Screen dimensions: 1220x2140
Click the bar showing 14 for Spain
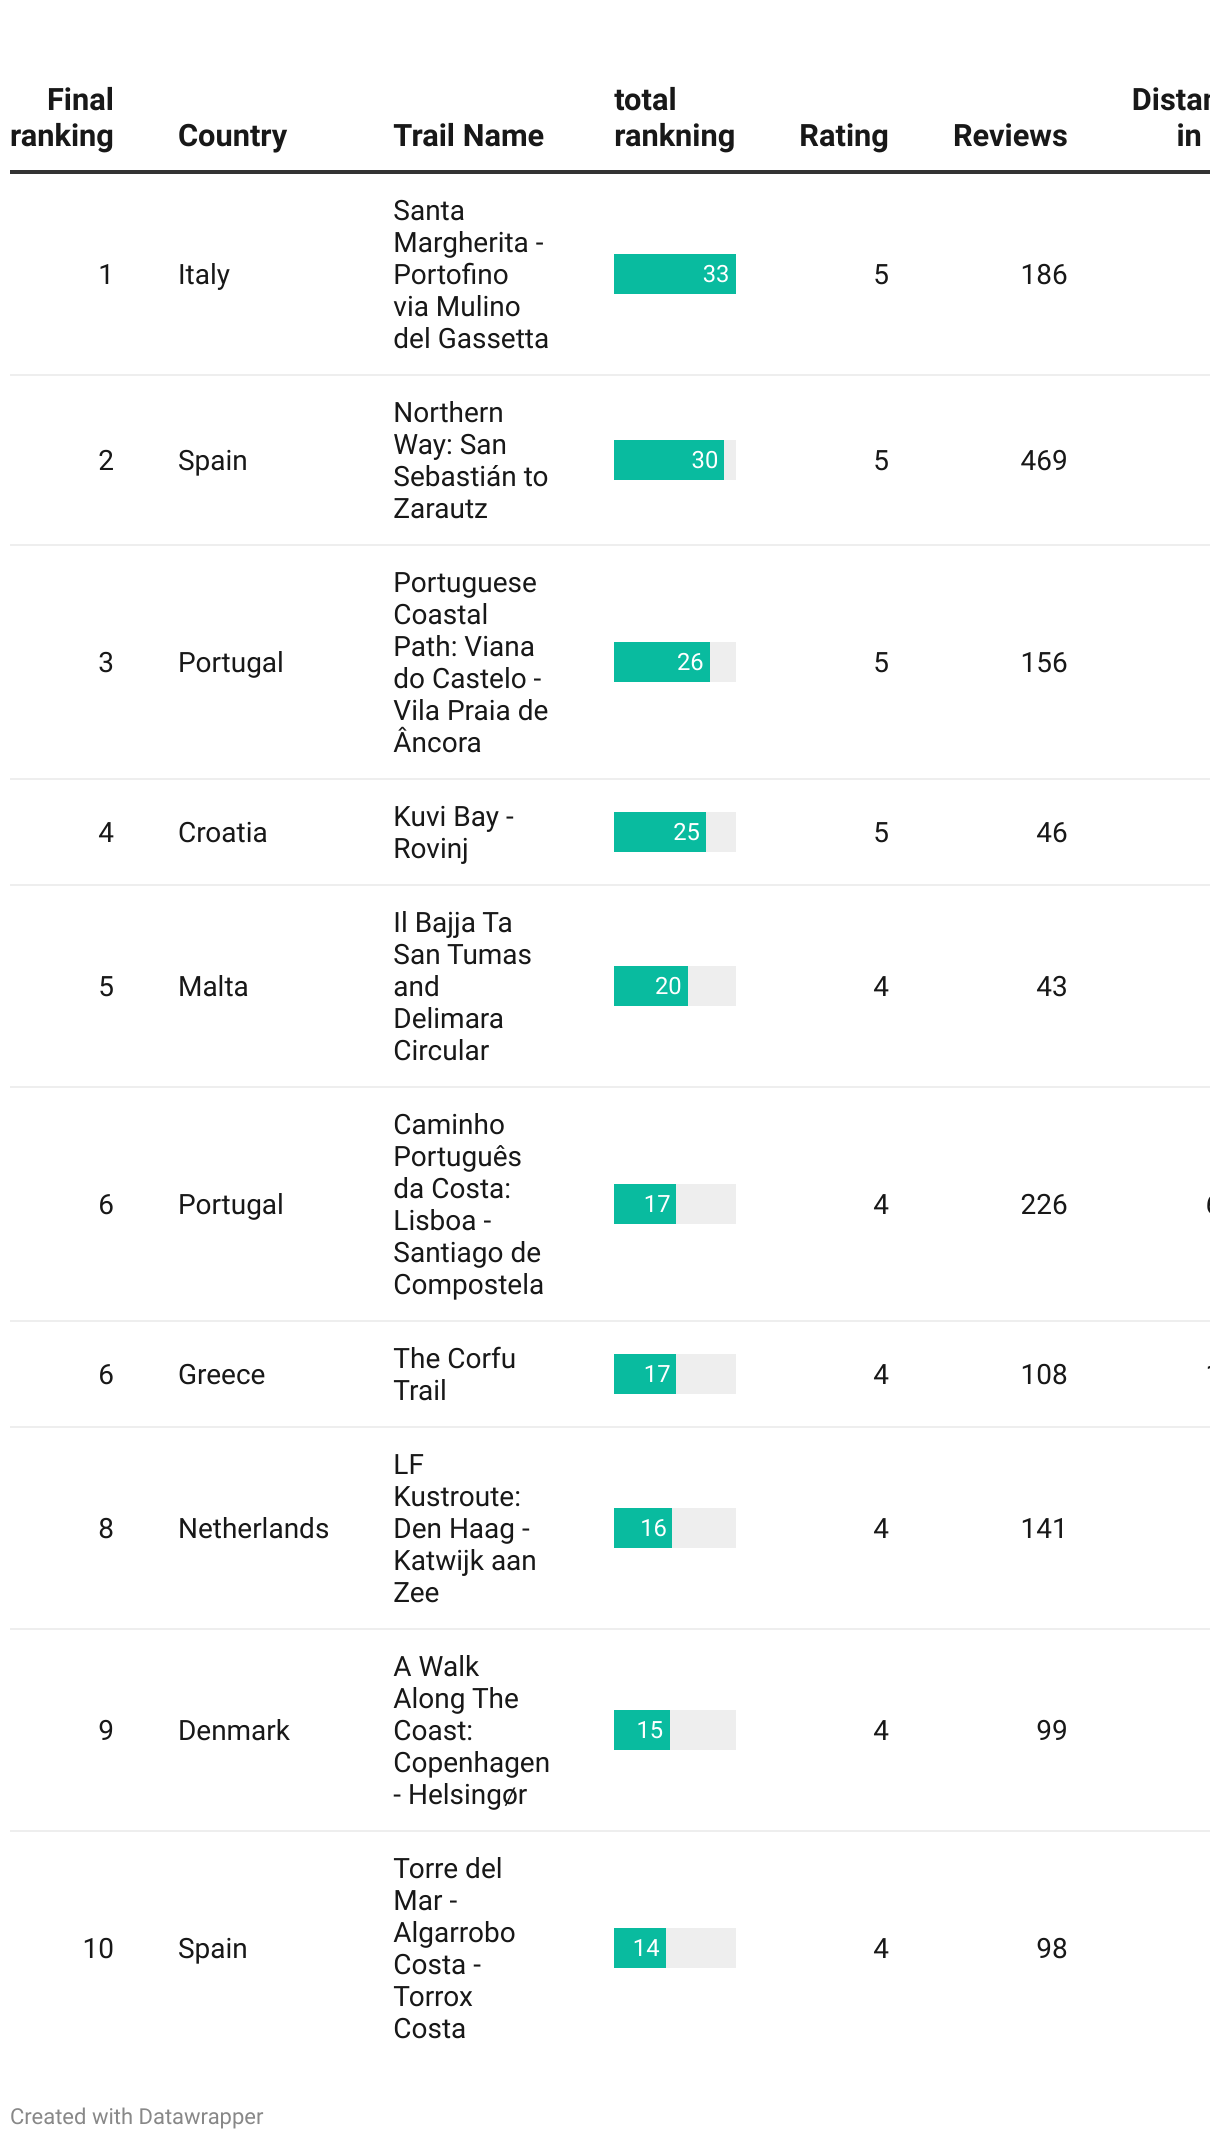pyautogui.click(x=640, y=1948)
